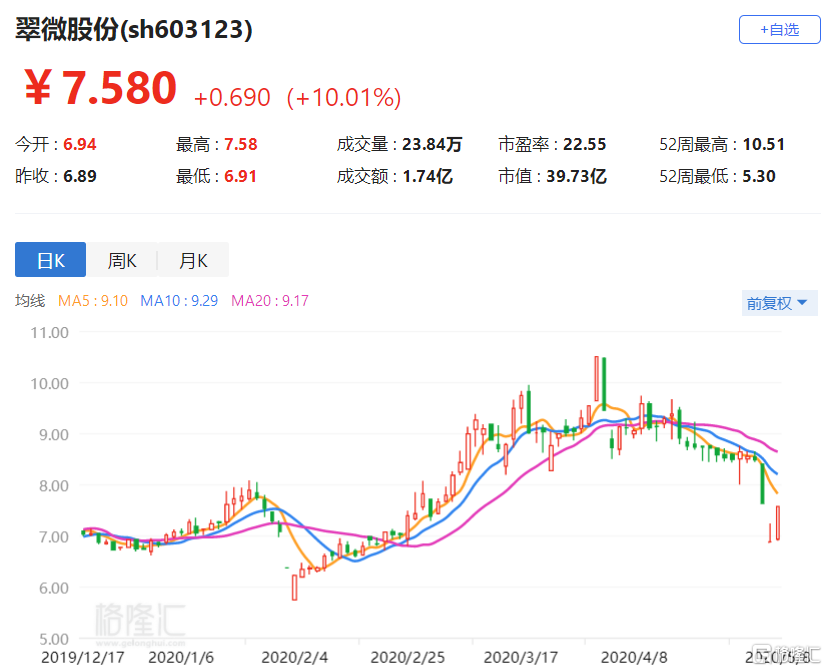Screen dimensions: 827x671
Task: Click the 6.00 price axis label
Action: point(54,588)
